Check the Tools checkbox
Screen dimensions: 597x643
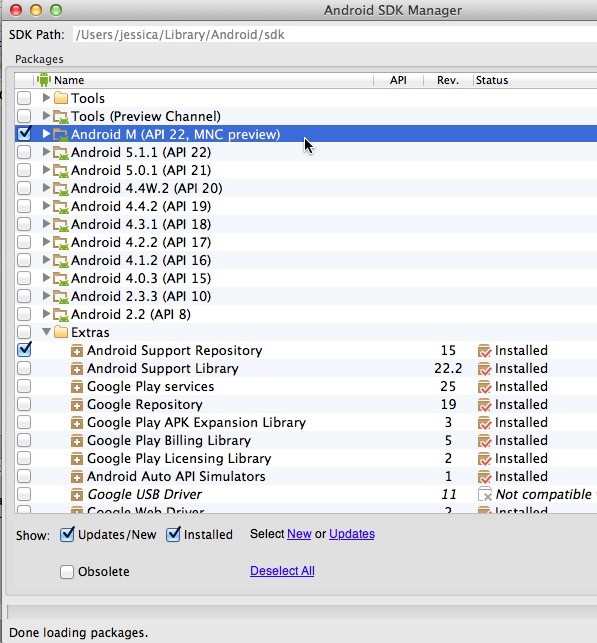[24, 98]
